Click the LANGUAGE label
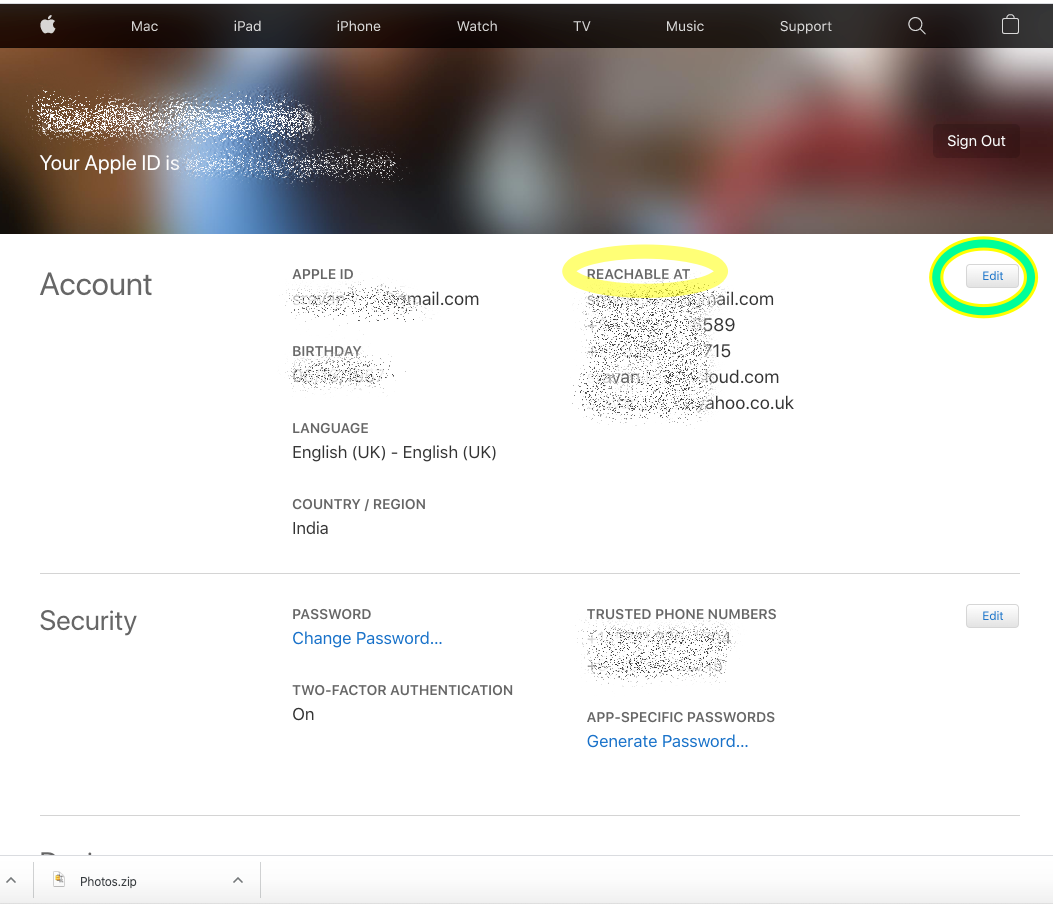The image size is (1053, 904). pyautogui.click(x=330, y=428)
